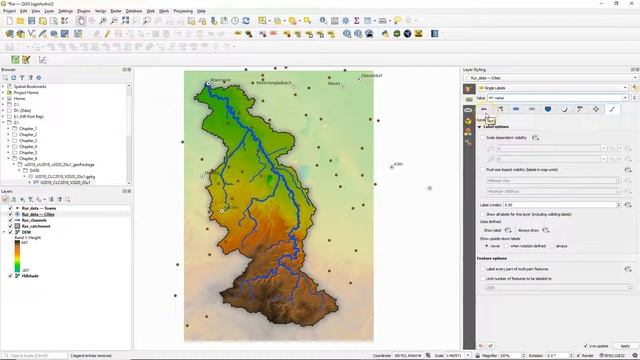
Task: Select the Chapter_4 folder in Browser
Action: click(x=28, y=147)
